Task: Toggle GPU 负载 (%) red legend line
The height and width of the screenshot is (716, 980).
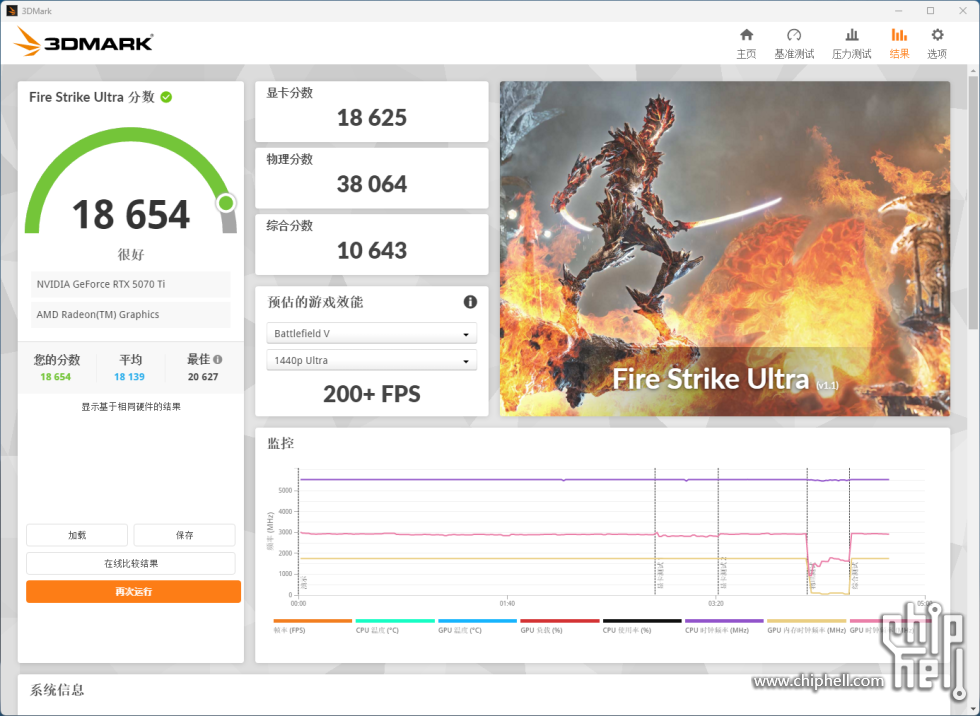Action: tap(559, 626)
